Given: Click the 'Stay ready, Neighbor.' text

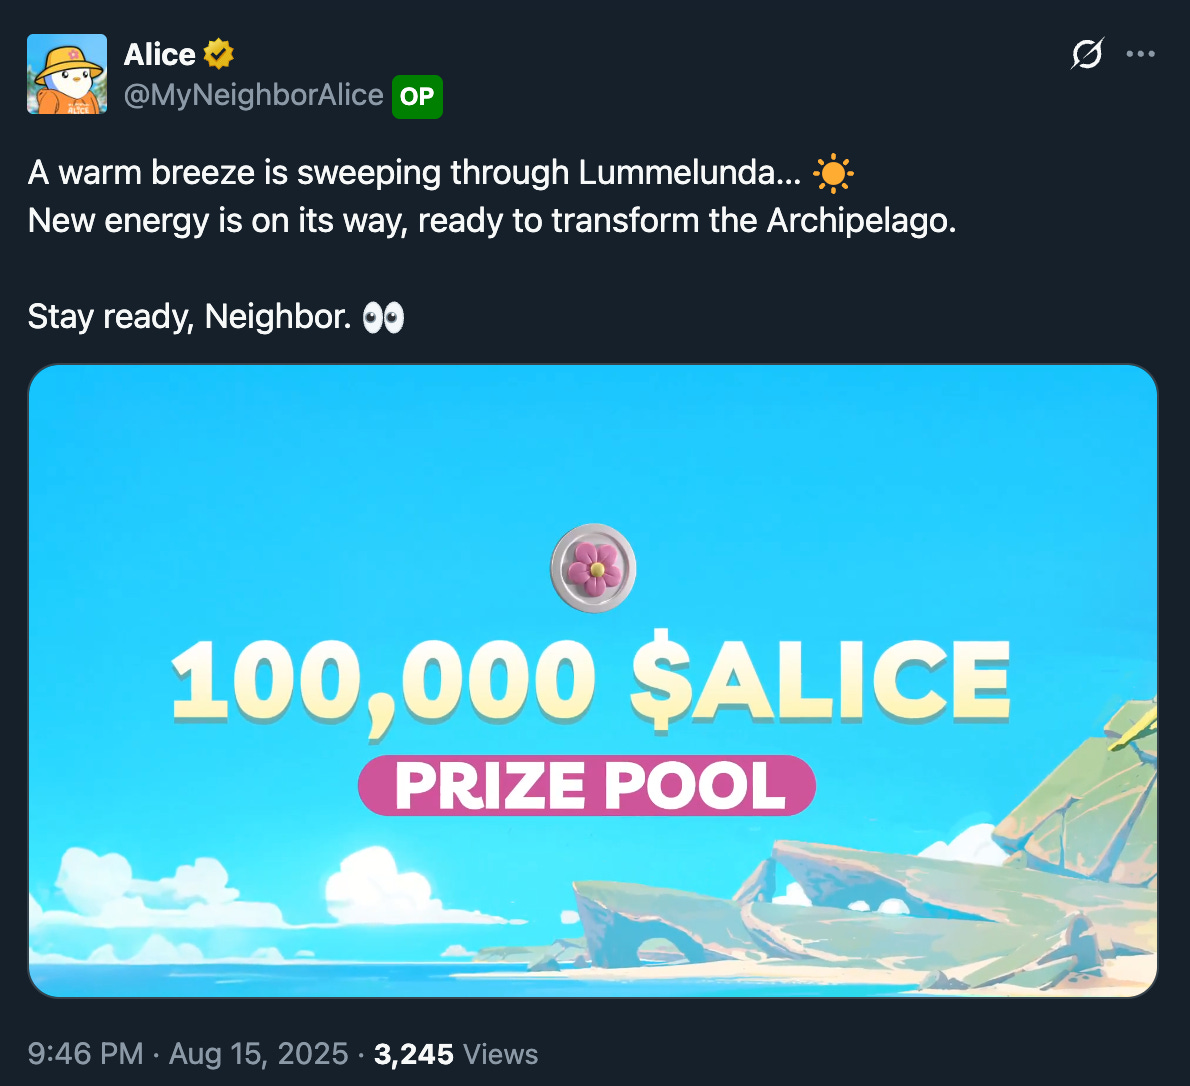Looking at the screenshot, I should pyautogui.click(x=190, y=316).
